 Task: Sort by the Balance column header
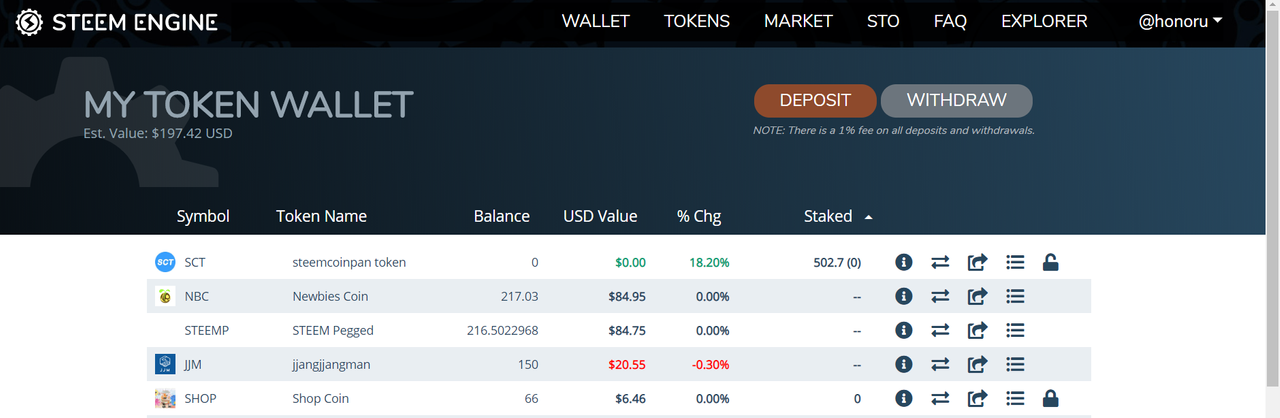click(502, 216)
